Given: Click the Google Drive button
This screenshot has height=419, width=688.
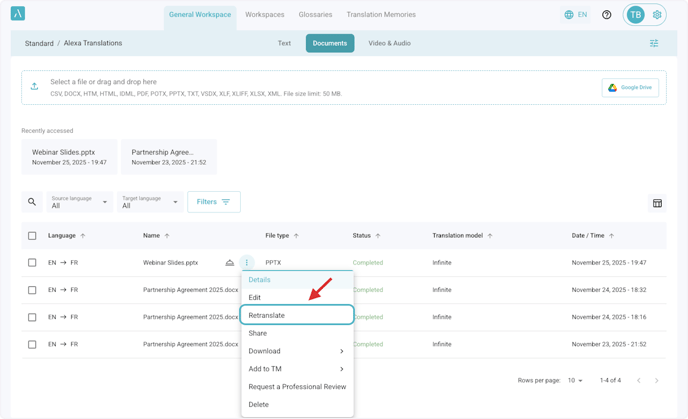Looking at the screenshot, I should pos(630,88).
